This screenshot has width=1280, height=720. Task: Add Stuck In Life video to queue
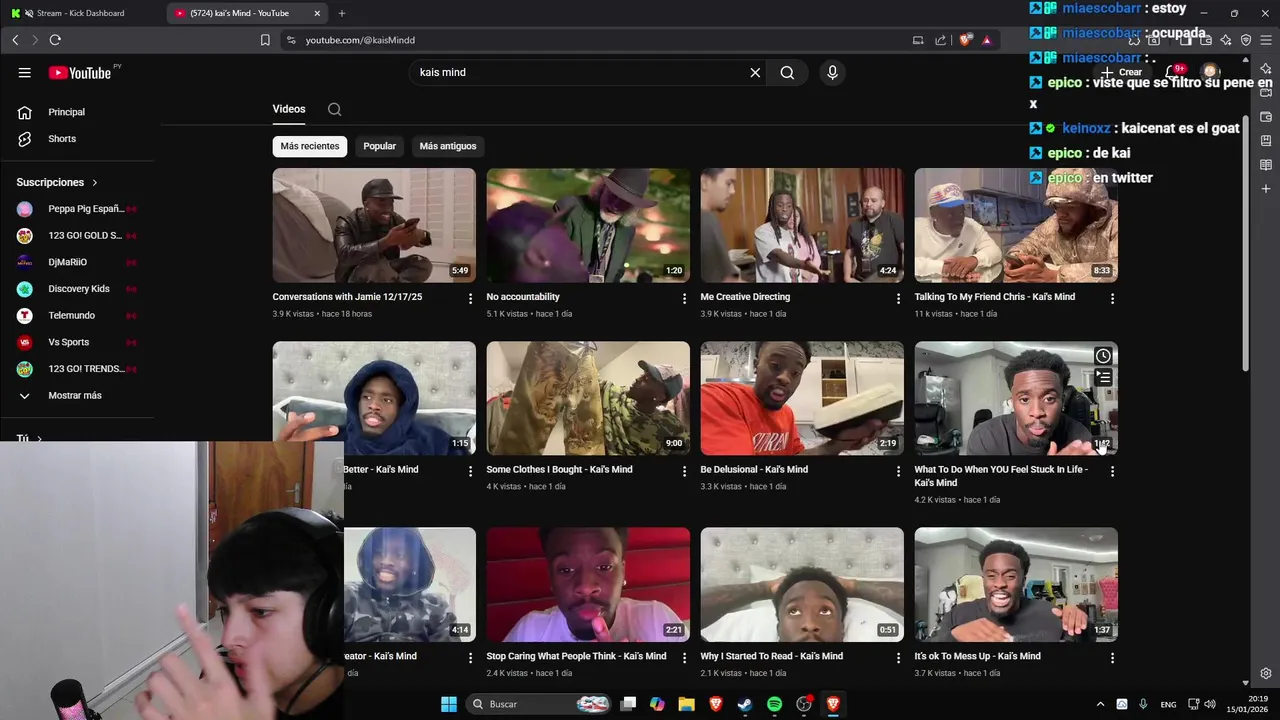1103,378
